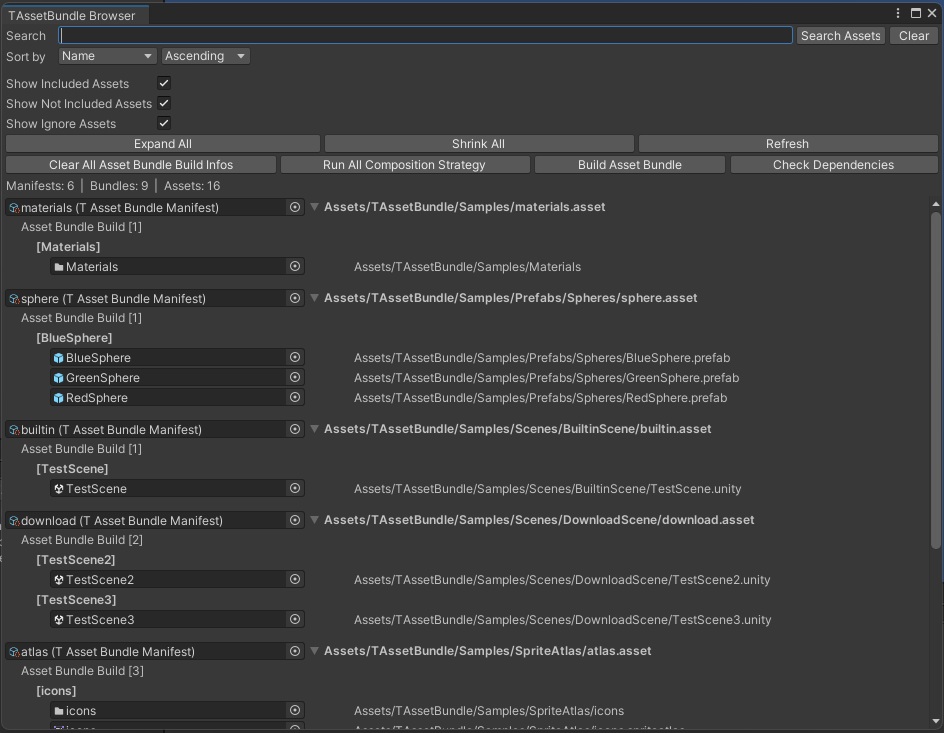Open the three-dot window menu

tap(897, 12)
